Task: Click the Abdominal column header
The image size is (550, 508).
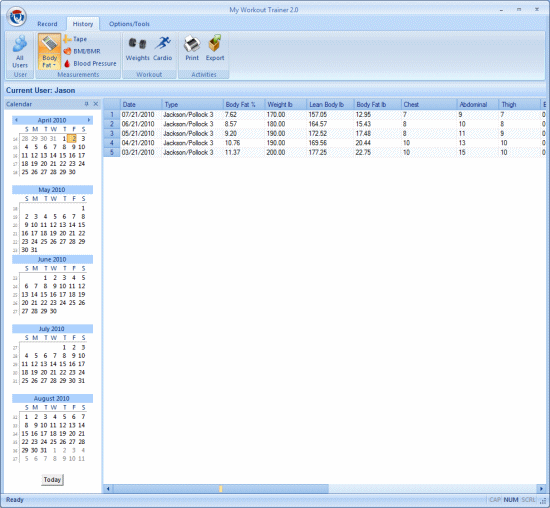Action: [x=478, y=105]
